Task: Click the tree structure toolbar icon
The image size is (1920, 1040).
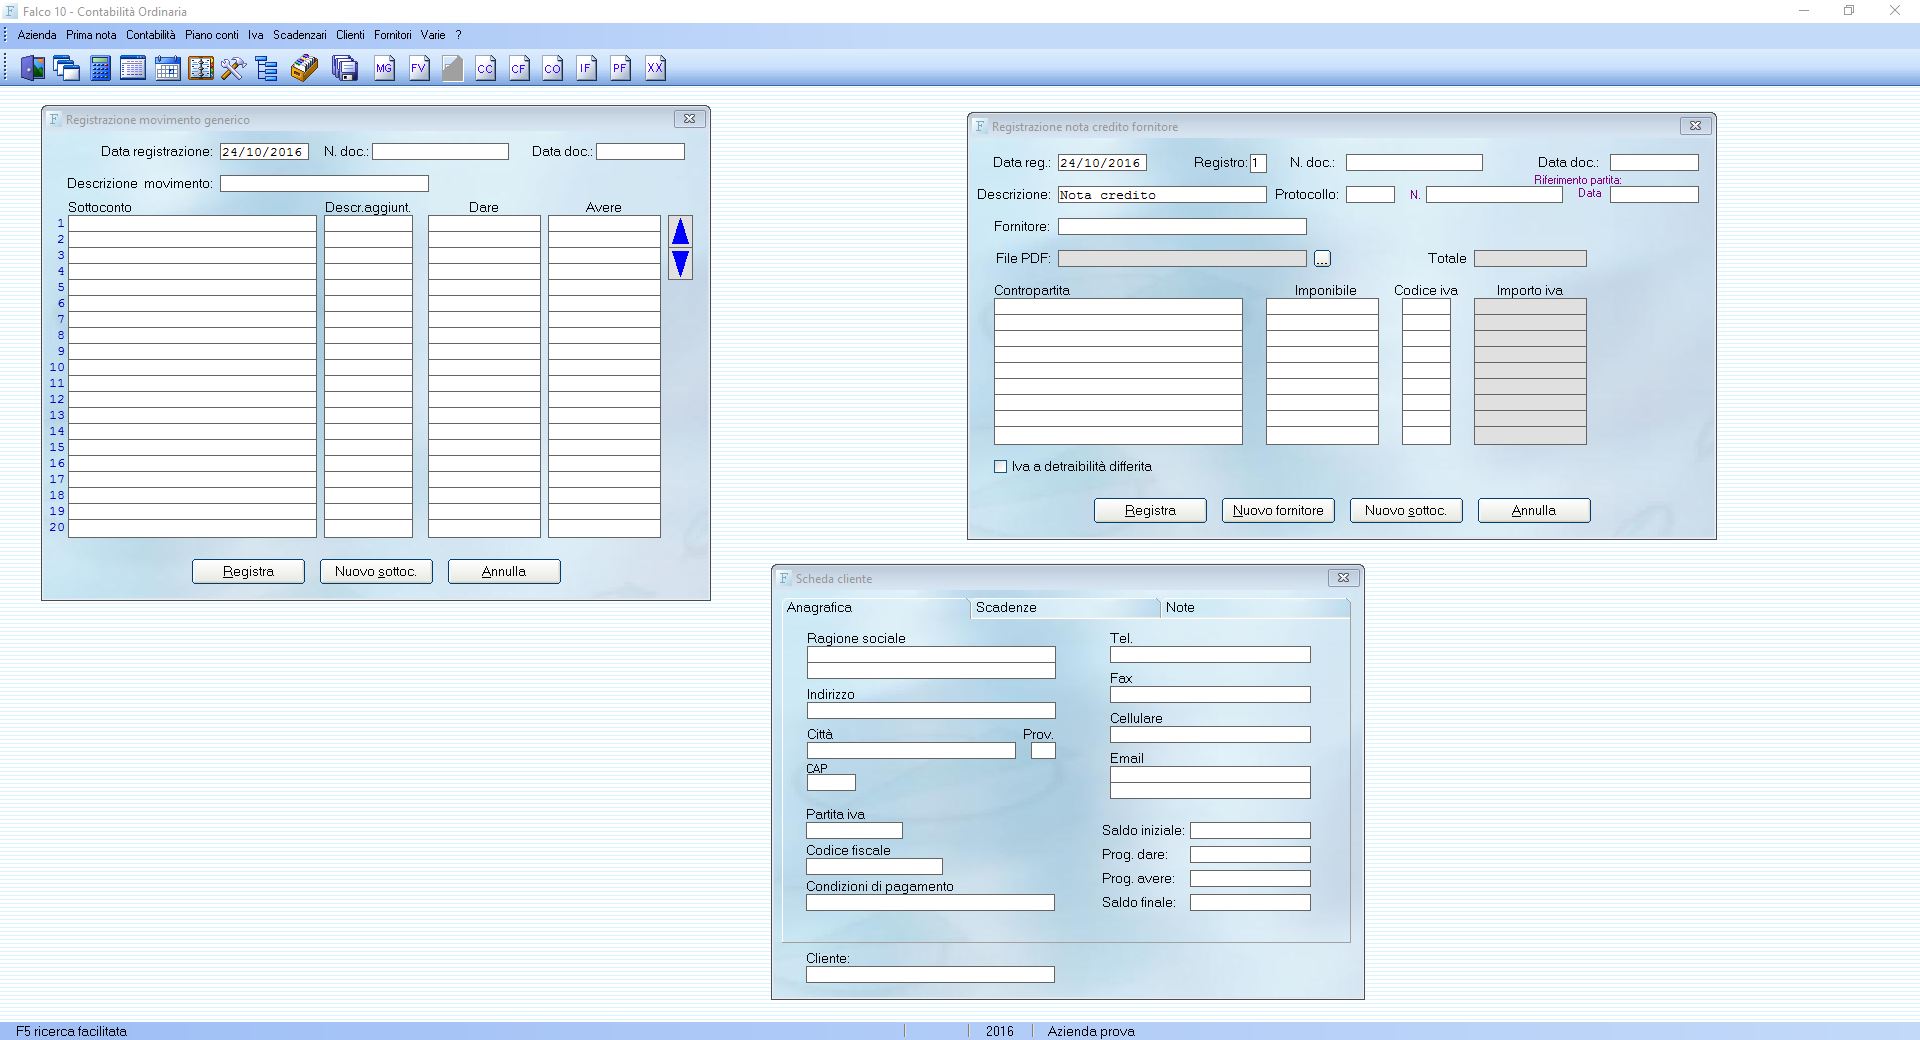Action: point(267,68)
